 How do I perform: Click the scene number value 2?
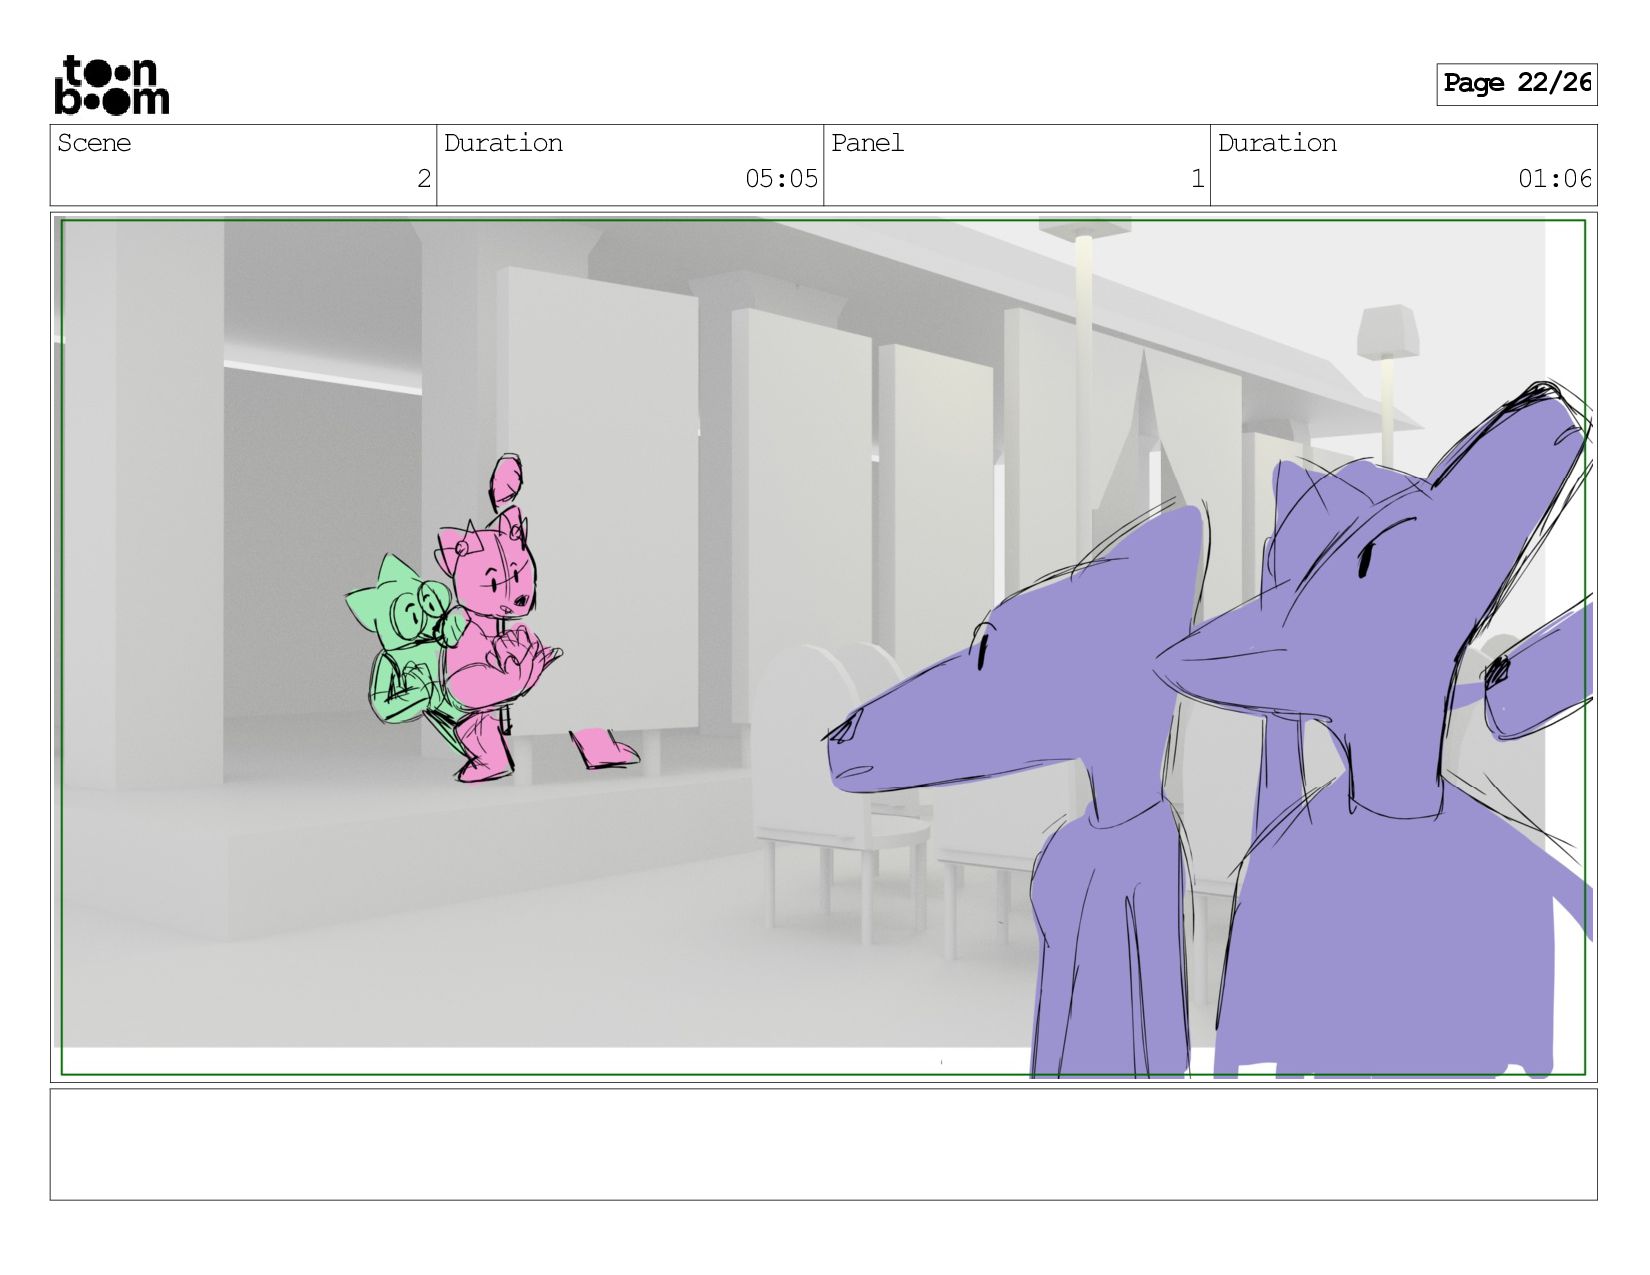pos(424,179)
